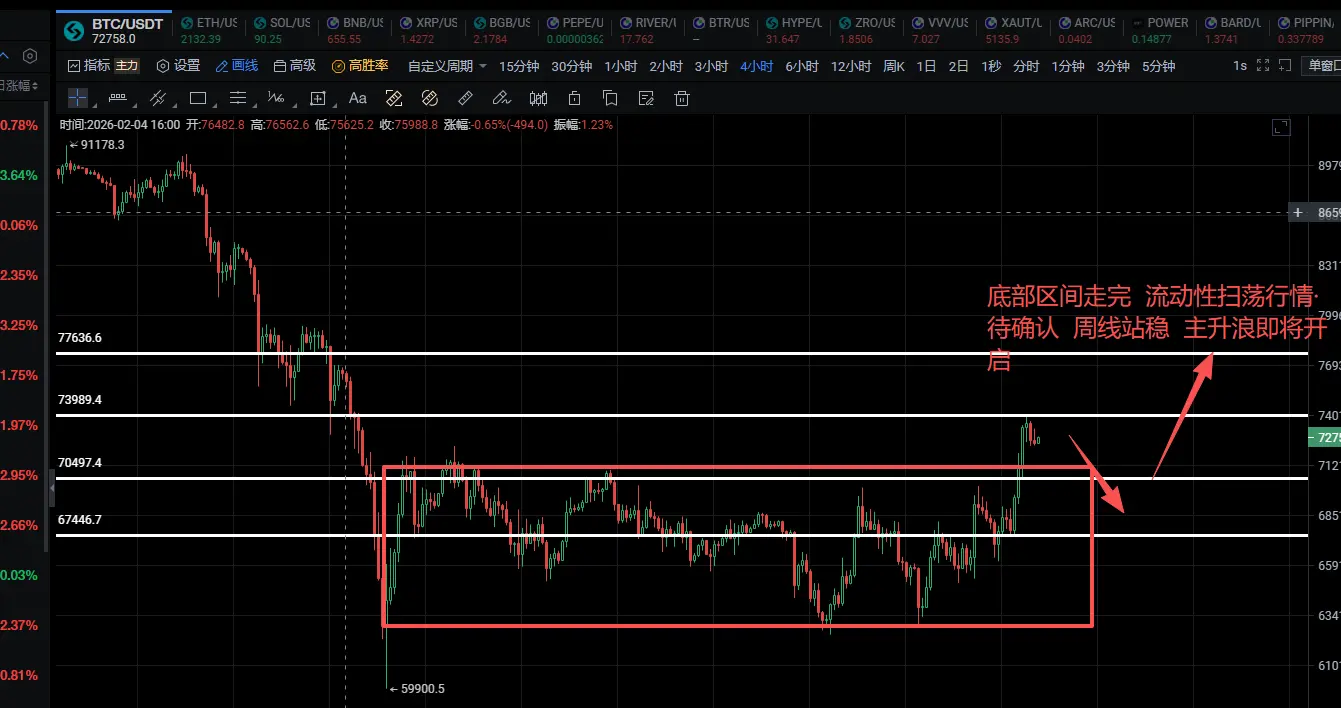Image resolution: width=1341 pixels, height=708 pixels.
Task: Switch to 1日 daily timeframe
Action: coord(927,66)
